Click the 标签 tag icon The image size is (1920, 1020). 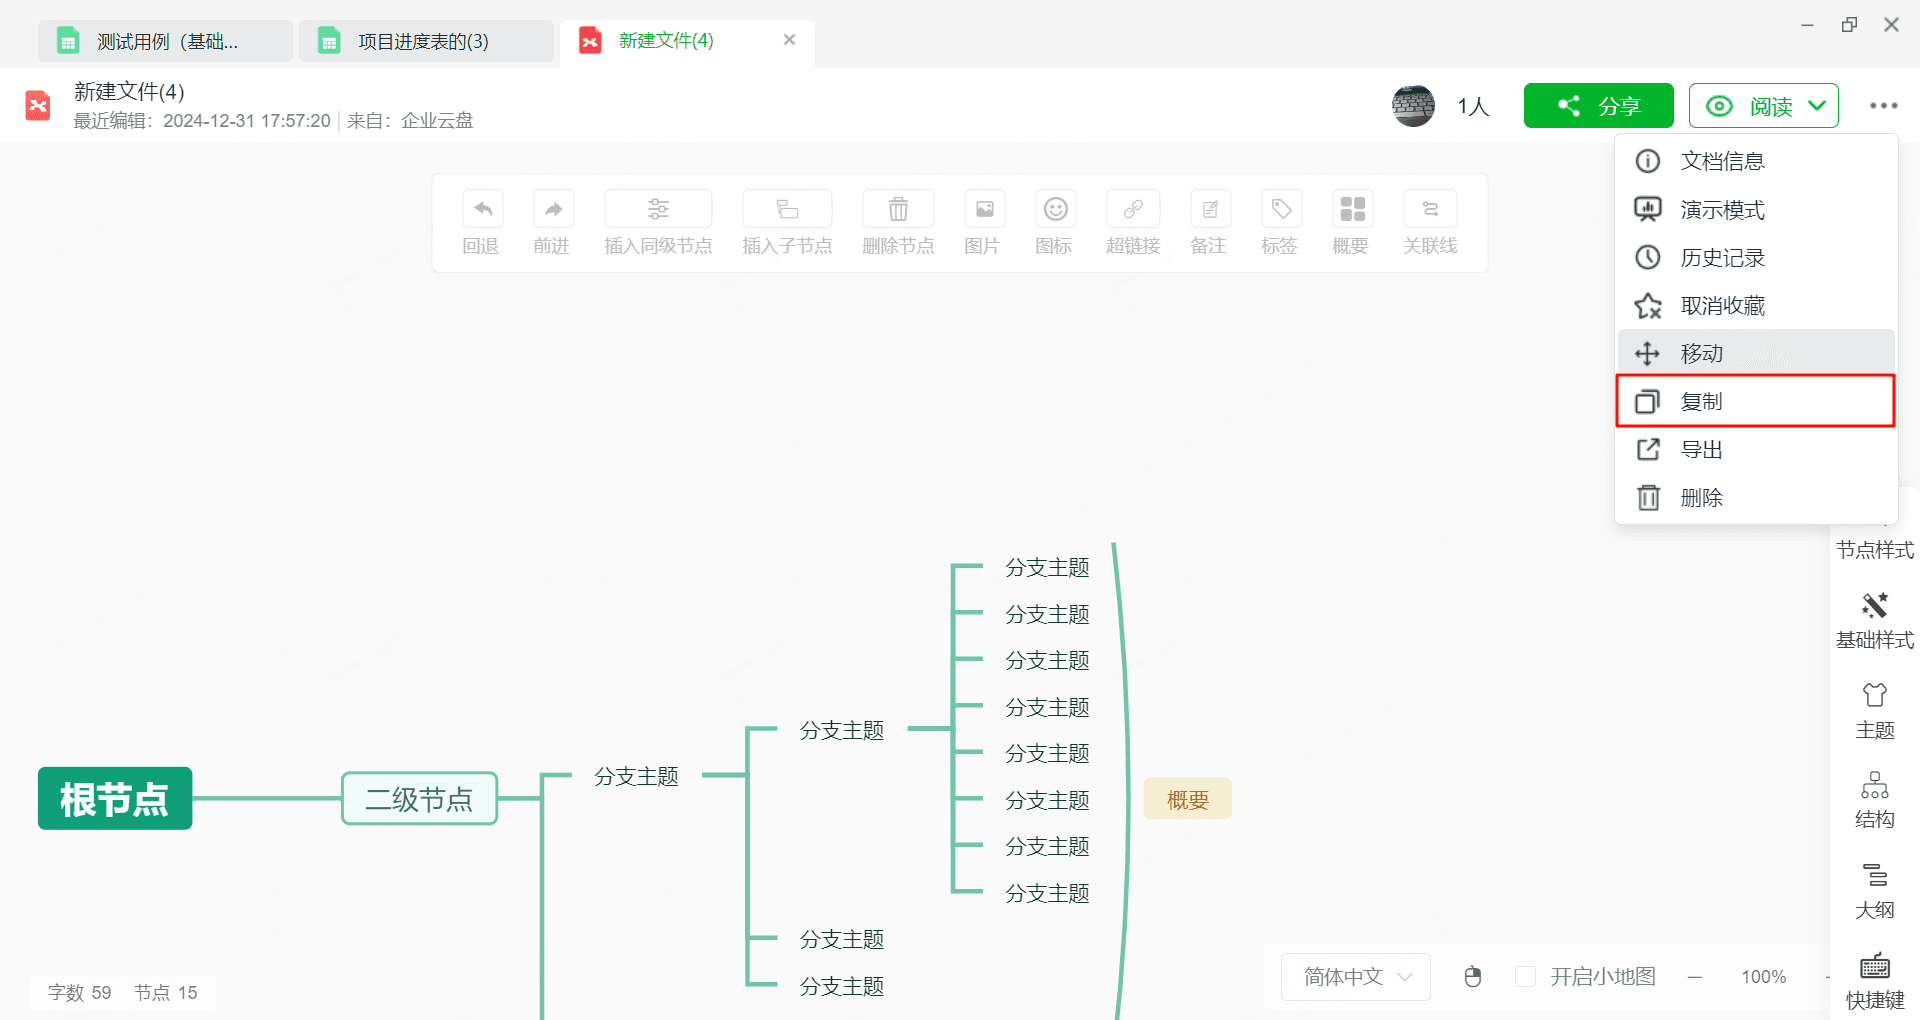click(1281, 209)
